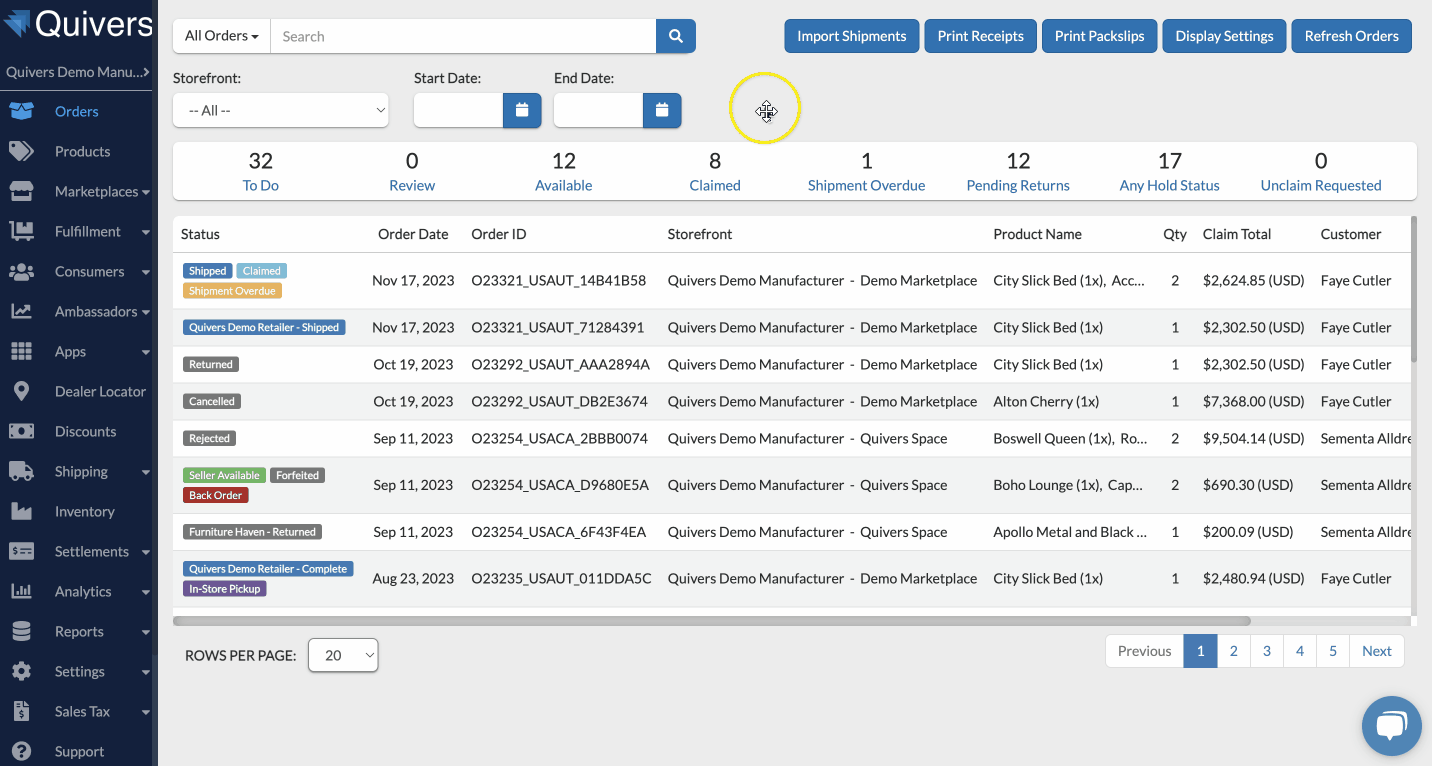Screen dimensions: 1432x766
Task: Filter by Available orders
Action: (x=564, y=171)
